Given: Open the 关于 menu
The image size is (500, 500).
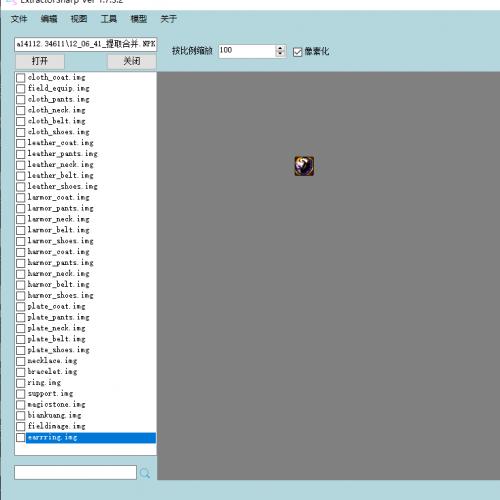Looking at the screenshot, I should point(168,19).
